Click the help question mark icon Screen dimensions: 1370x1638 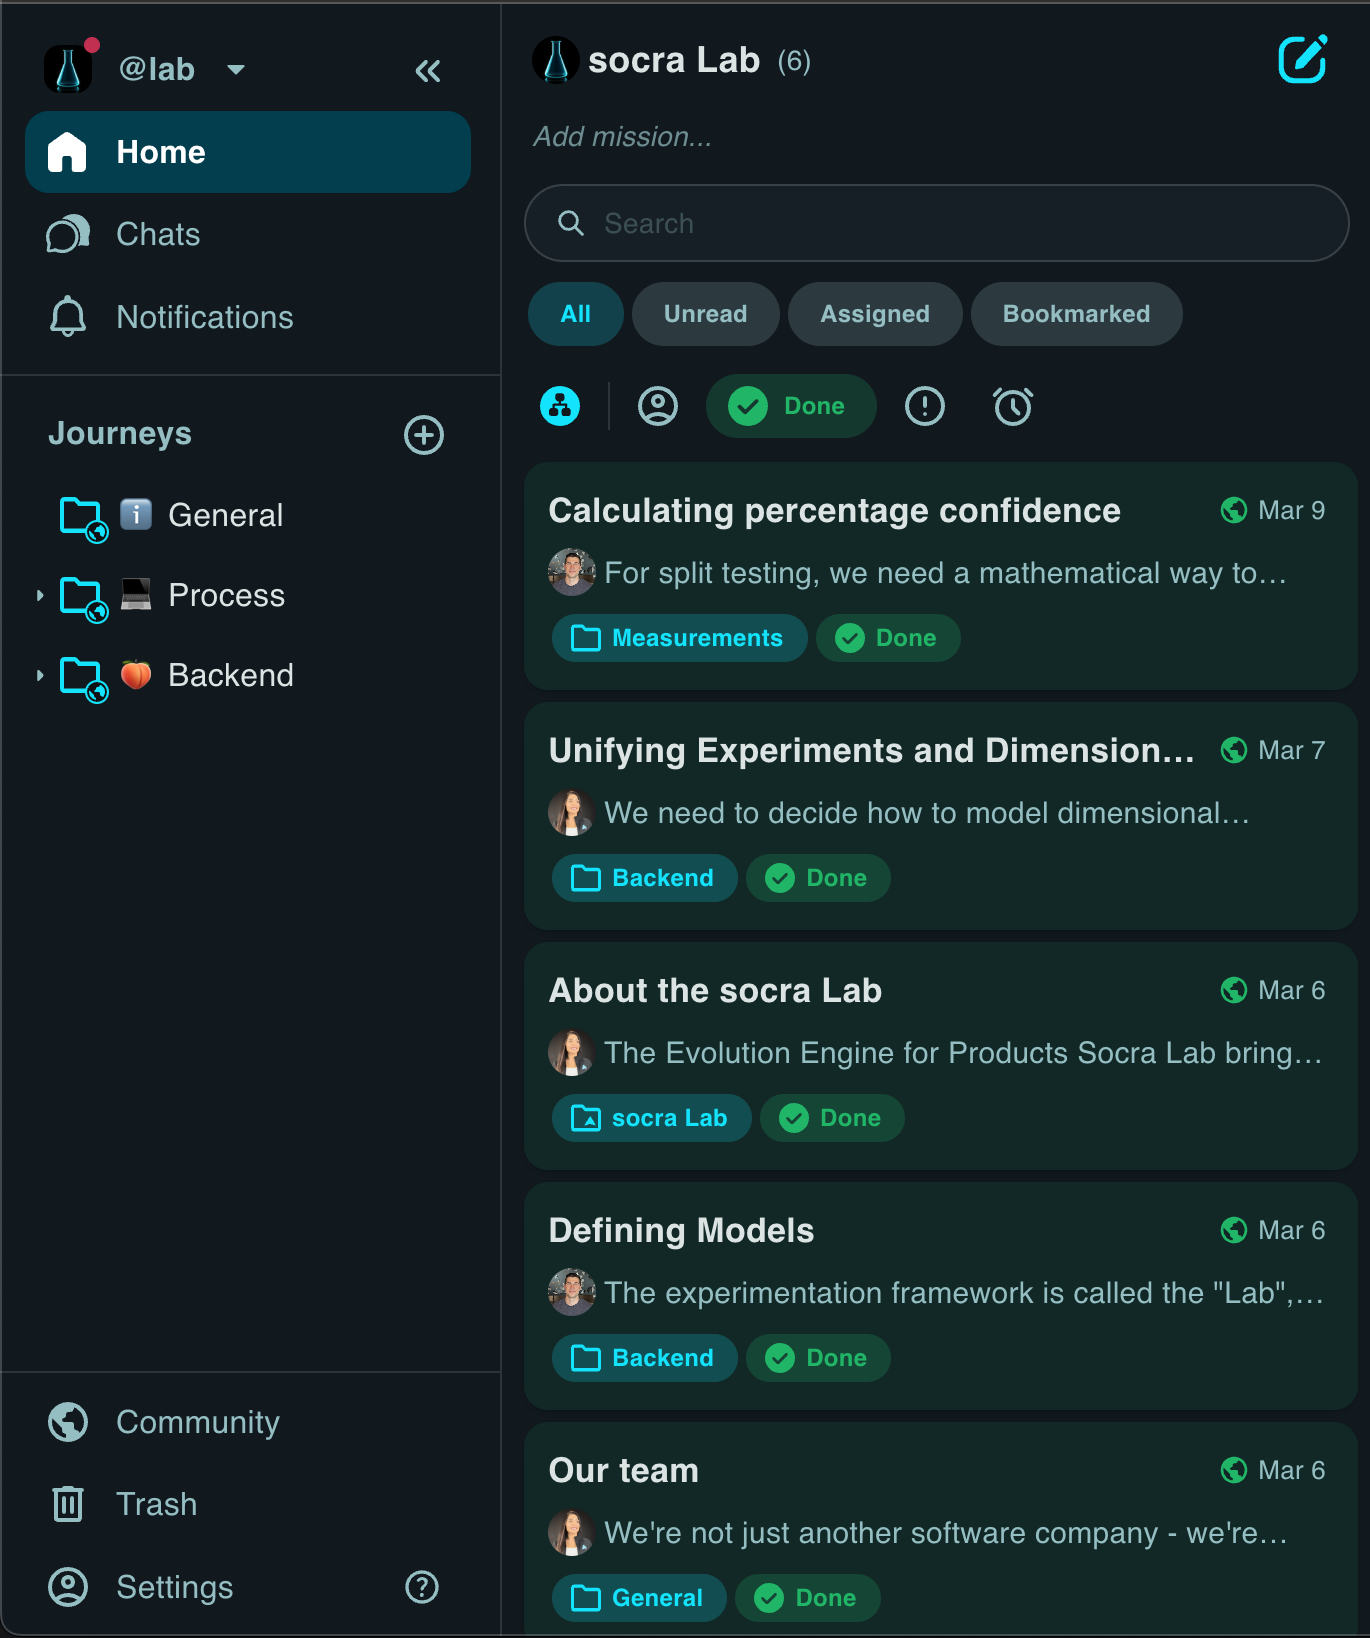tap(422, 1587)
